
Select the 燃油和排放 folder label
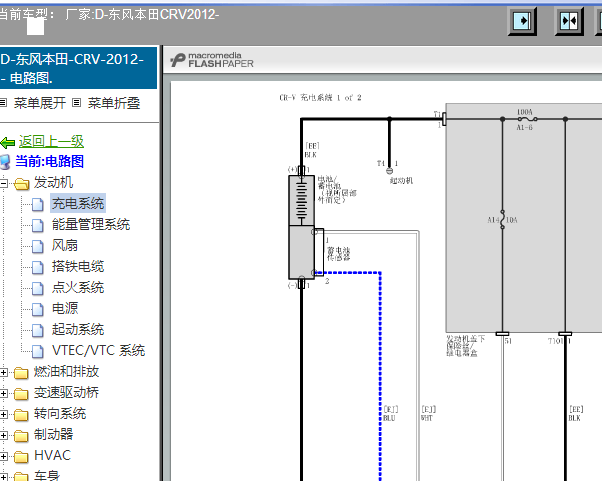point(66,371)
